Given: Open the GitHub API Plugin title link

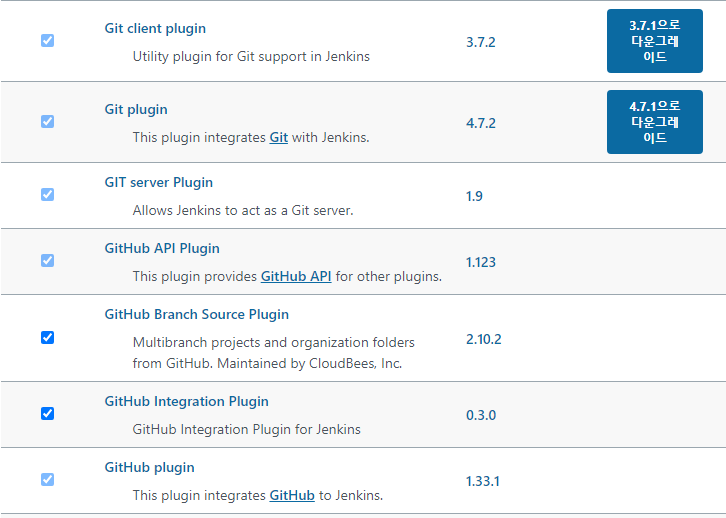Looking at the screenshot, I should (162, 249).
